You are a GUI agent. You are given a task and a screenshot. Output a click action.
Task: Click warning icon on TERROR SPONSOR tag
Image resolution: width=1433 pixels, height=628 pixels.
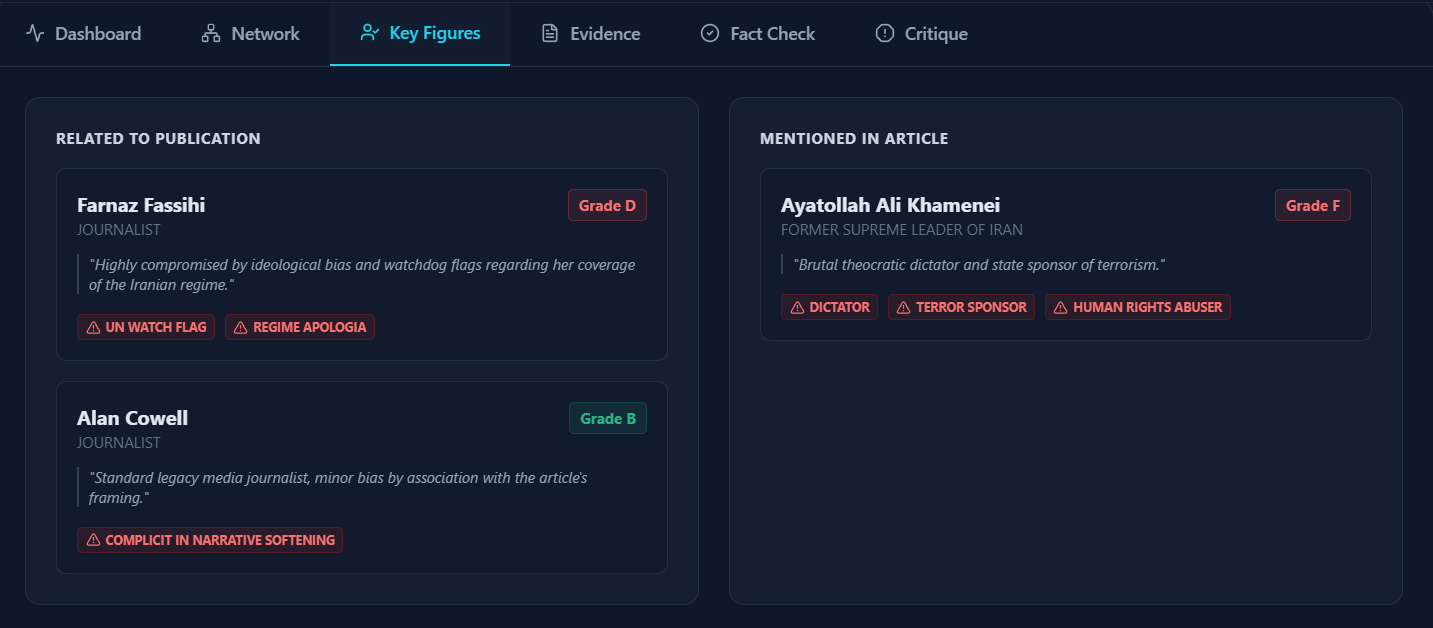904,307
